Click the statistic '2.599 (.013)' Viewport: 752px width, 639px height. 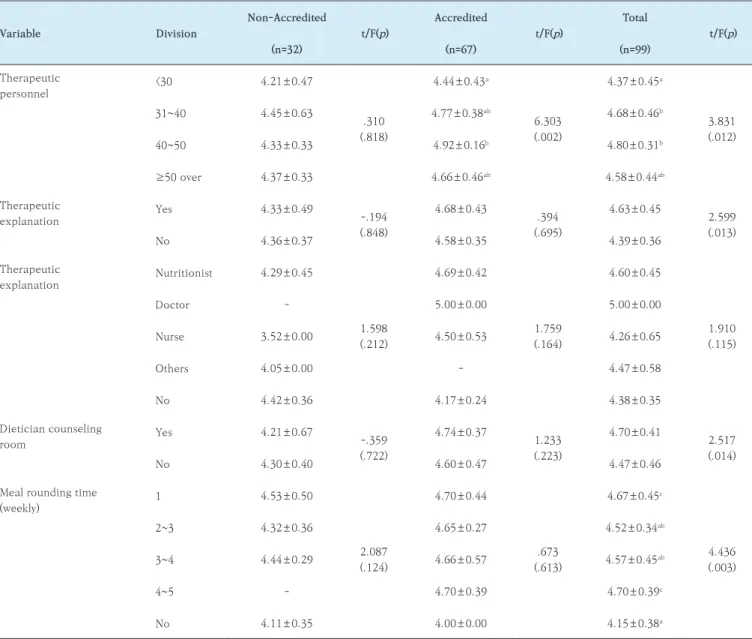pos(722,225)
